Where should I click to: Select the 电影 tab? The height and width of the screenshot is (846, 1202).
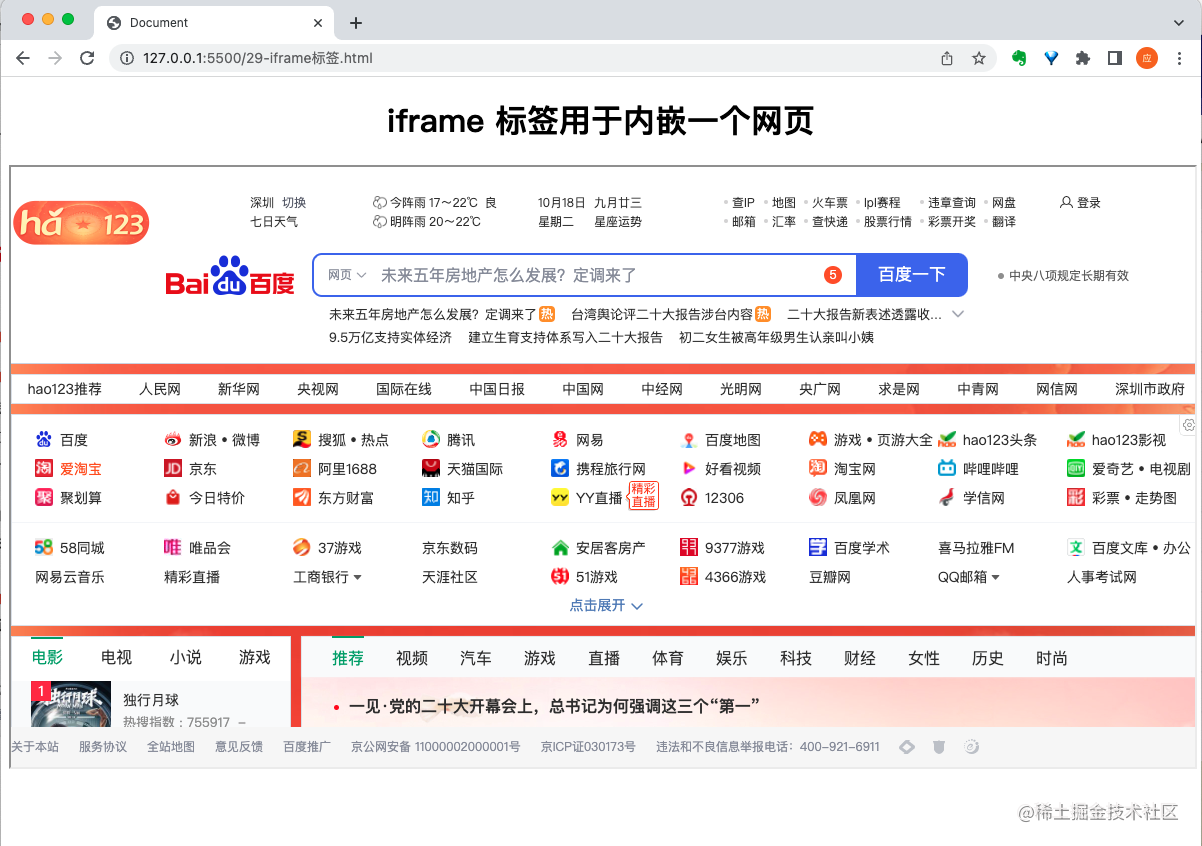47,657
